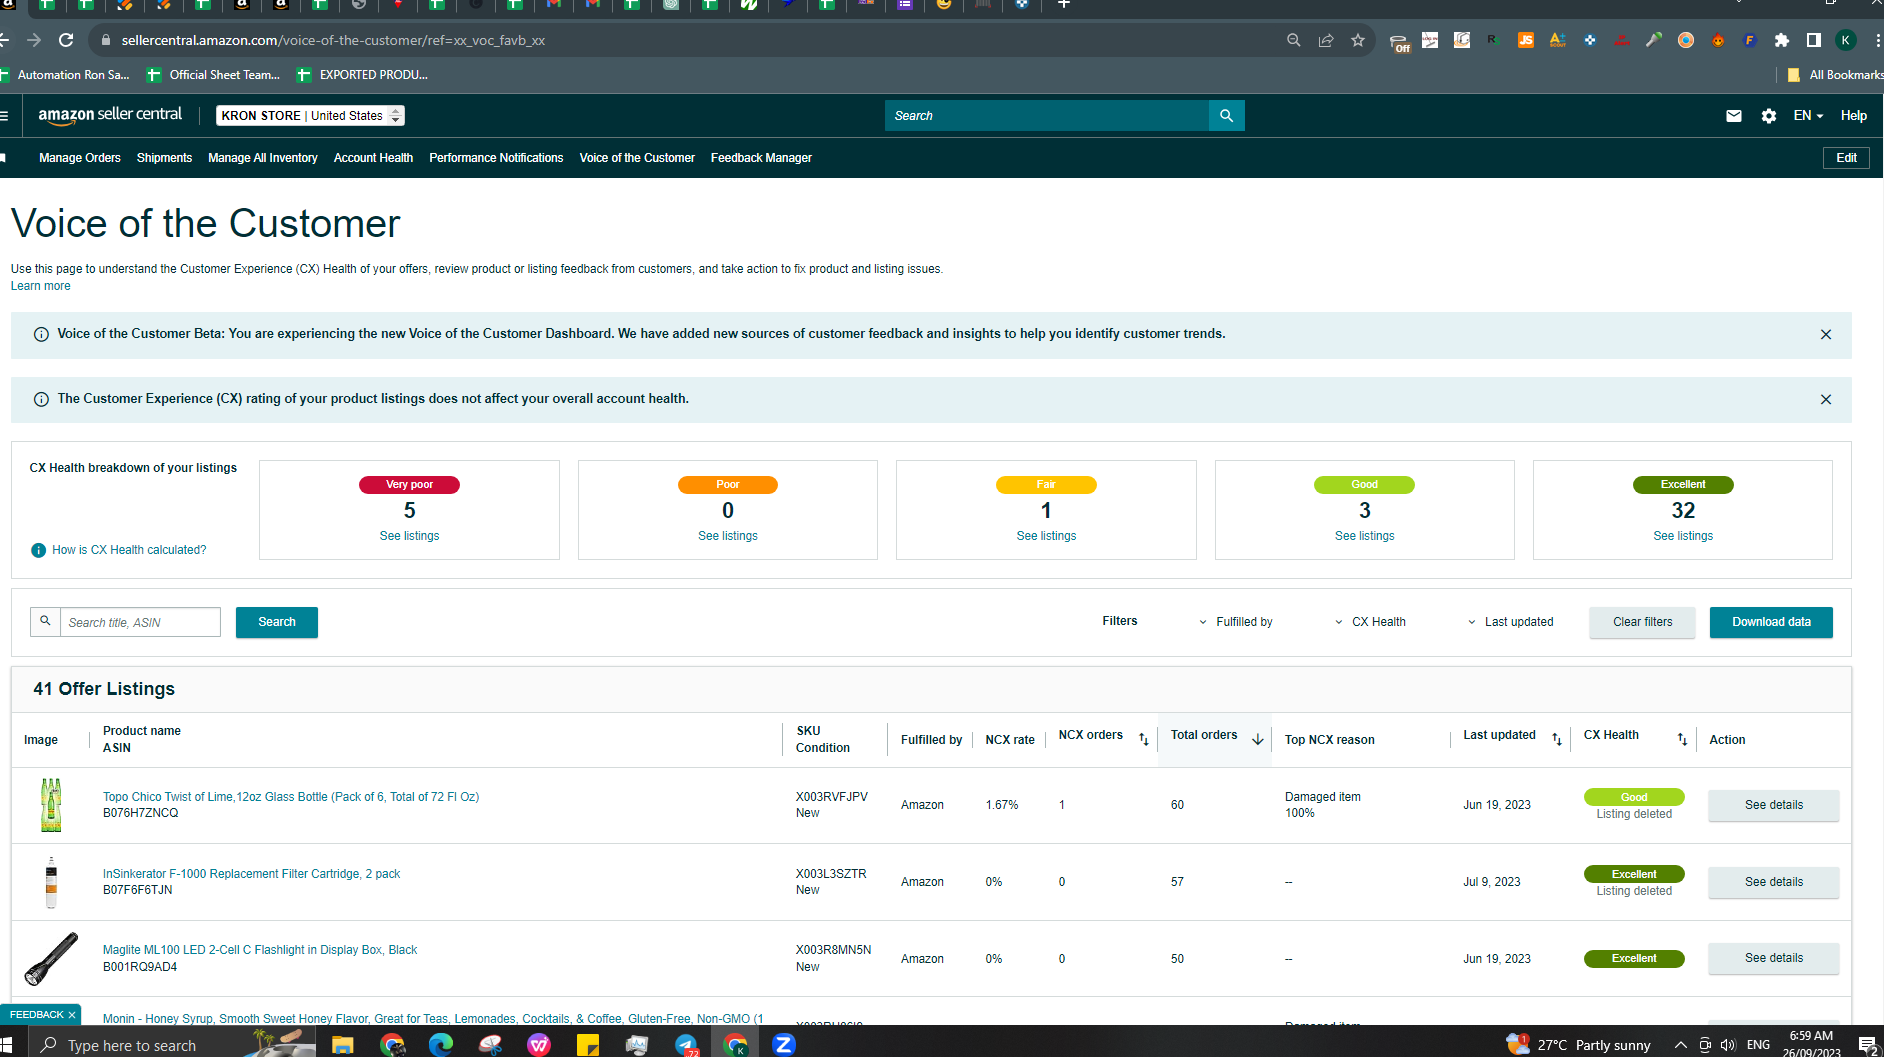This screenshot has height=1057, width=1884.
Task: Sort by CX Health arrows
Action: pos(1682,740)
